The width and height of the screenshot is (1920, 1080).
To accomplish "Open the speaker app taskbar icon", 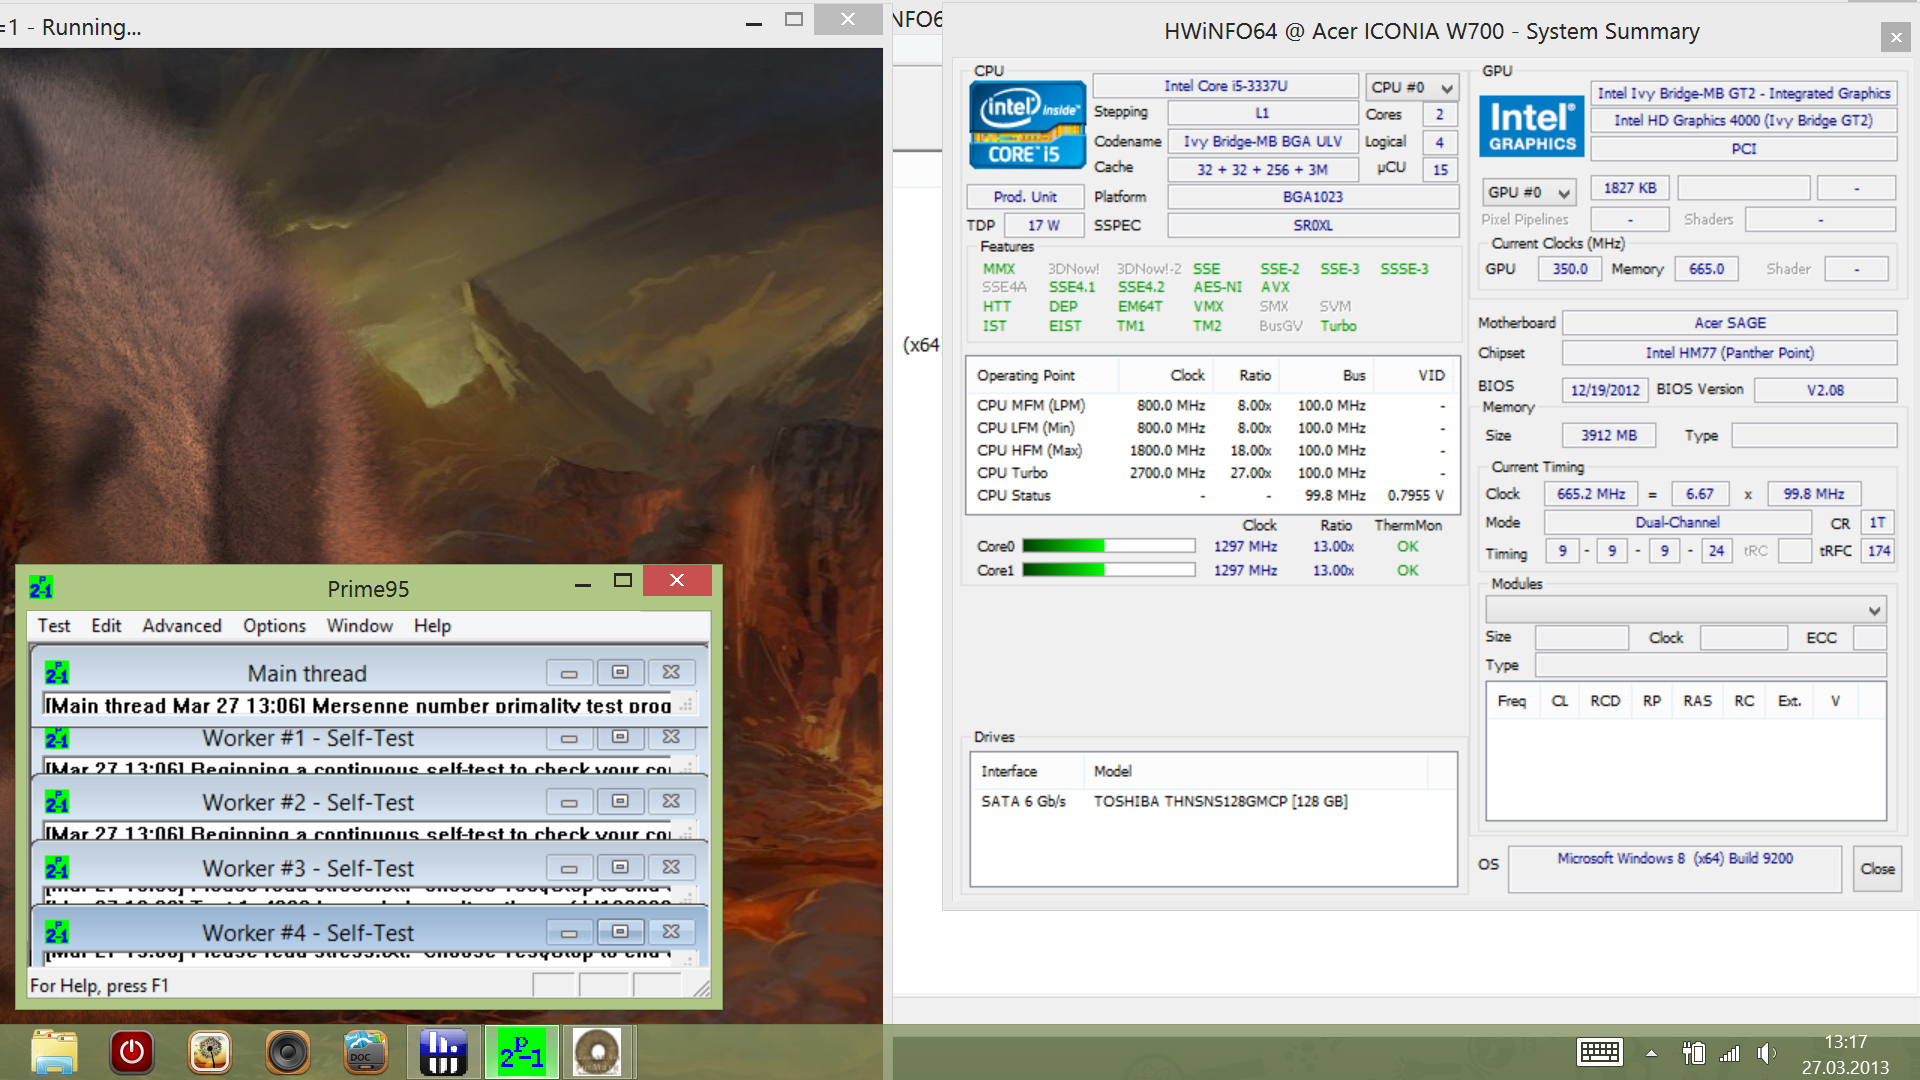I will pyautogui.click(x=288, y=1052).
